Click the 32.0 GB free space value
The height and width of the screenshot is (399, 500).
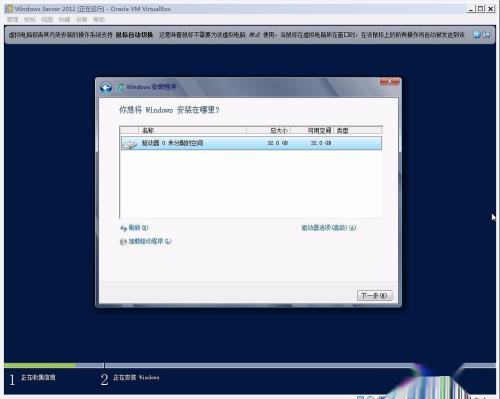[x=320, y=143]
